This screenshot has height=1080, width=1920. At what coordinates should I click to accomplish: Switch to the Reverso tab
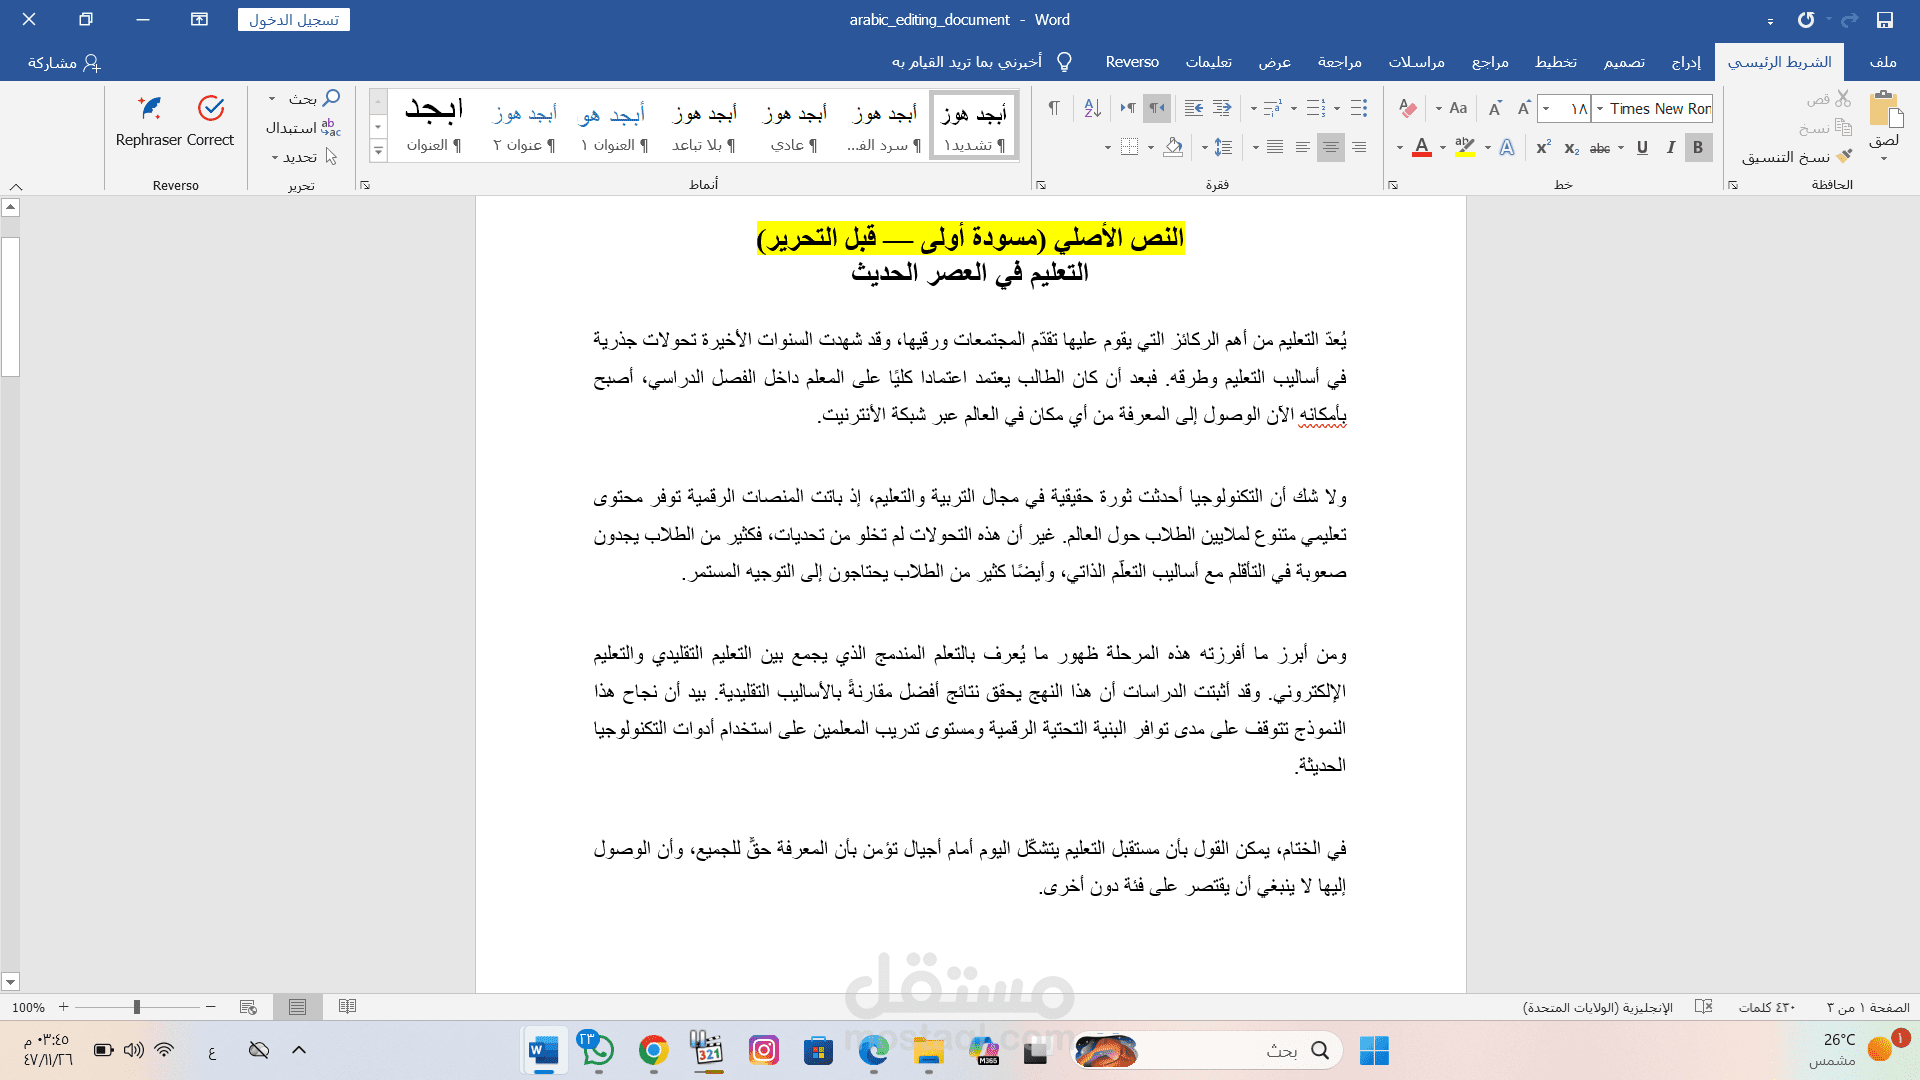click(1132, 62)
